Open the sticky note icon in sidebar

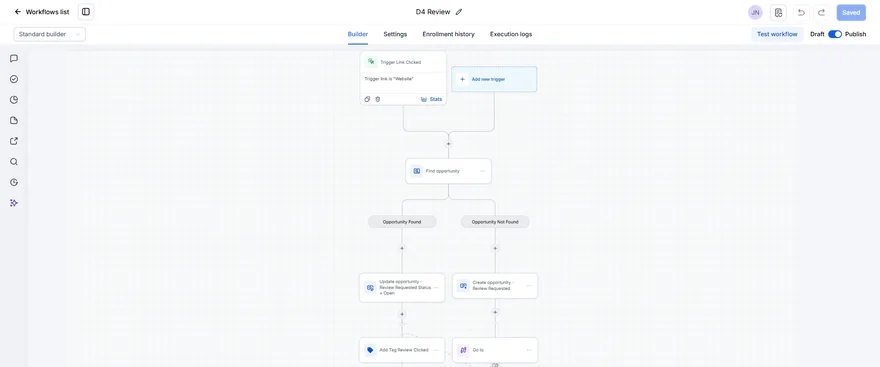pos(14,121)
